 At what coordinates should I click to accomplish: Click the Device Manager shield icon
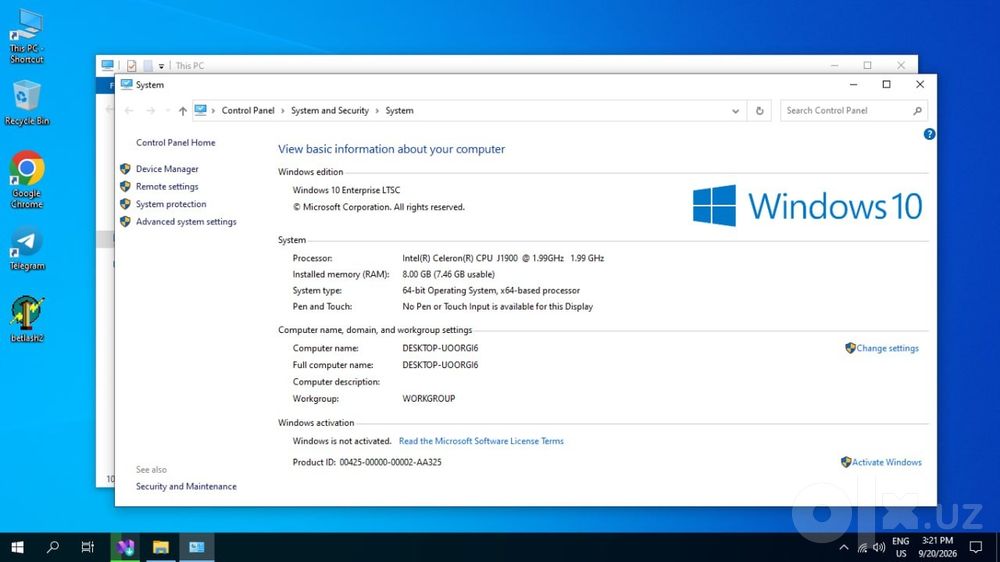click(x=125, y=169)
